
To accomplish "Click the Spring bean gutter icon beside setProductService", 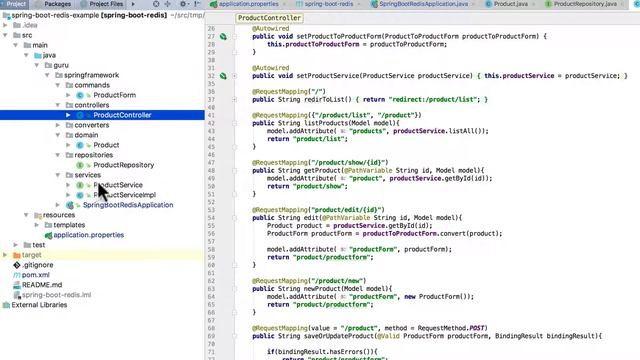I will click(223, 76).
